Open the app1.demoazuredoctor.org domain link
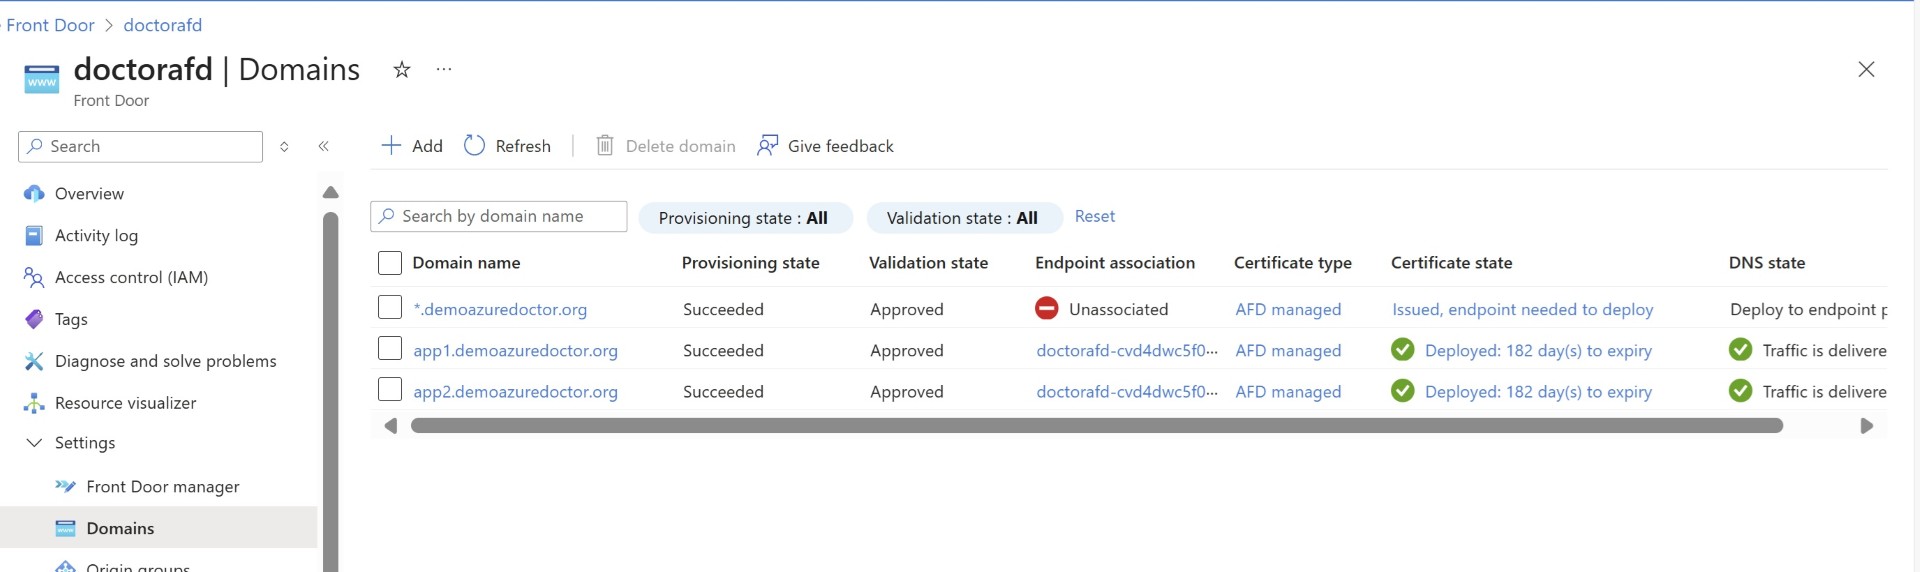 [515, 350]
